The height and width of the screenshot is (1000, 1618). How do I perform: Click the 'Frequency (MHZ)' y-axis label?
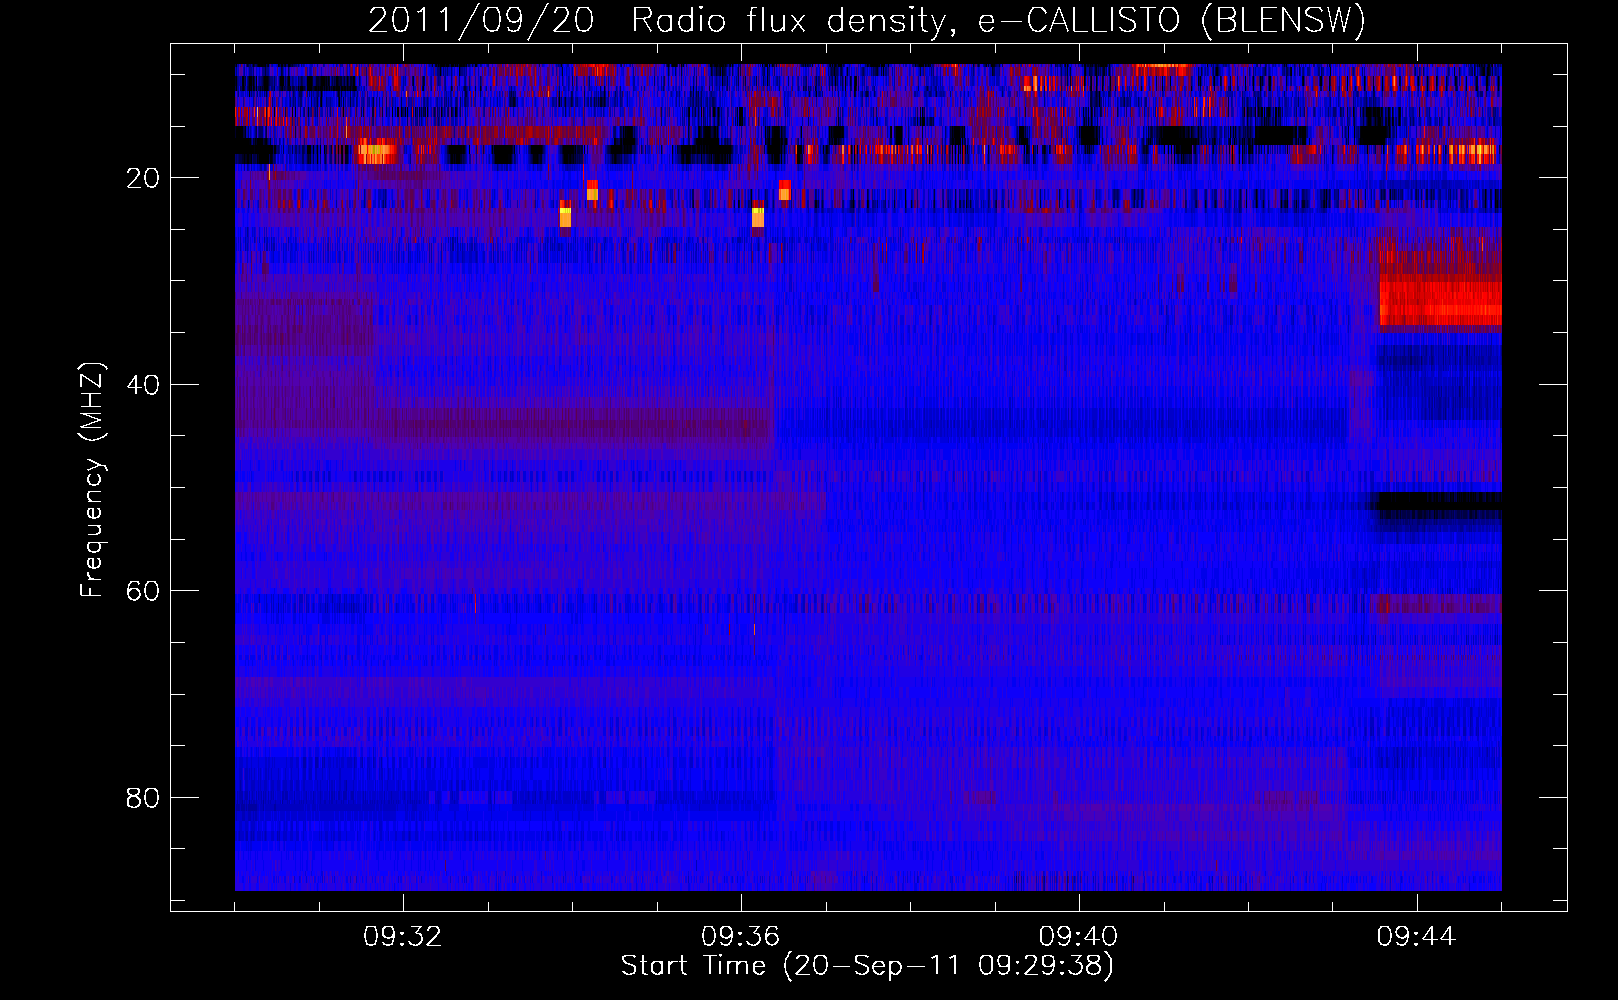92,480
